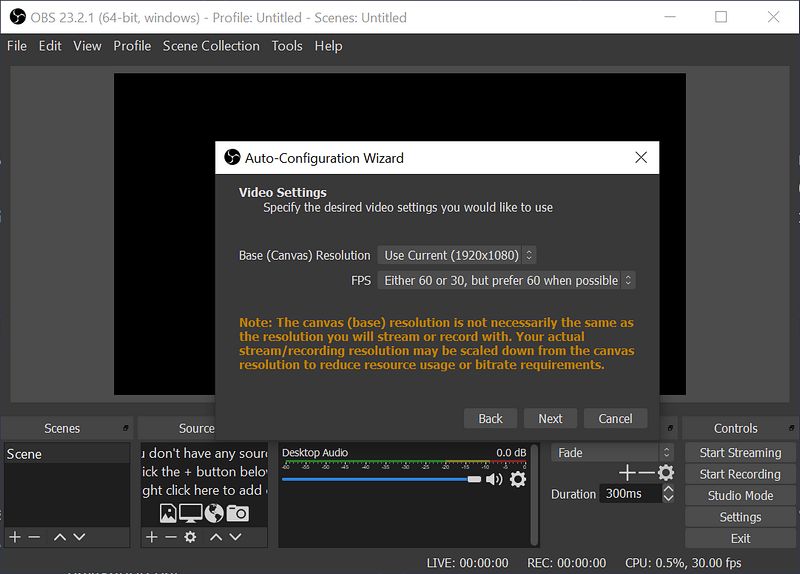Open Base (Canvas) Resolution dropdown
The width and height of the screenshot is (800, 574).
(457, 255)
